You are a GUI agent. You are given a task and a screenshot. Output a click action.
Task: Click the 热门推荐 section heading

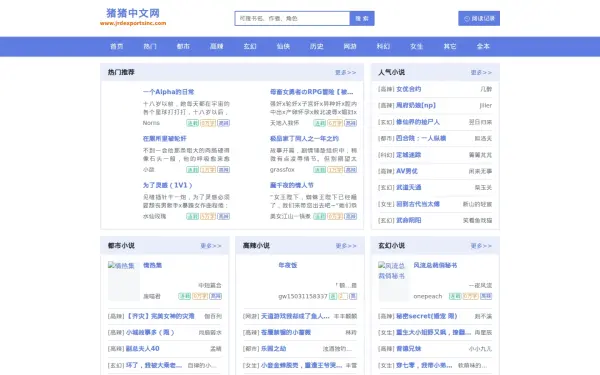(x=121, y=72)
